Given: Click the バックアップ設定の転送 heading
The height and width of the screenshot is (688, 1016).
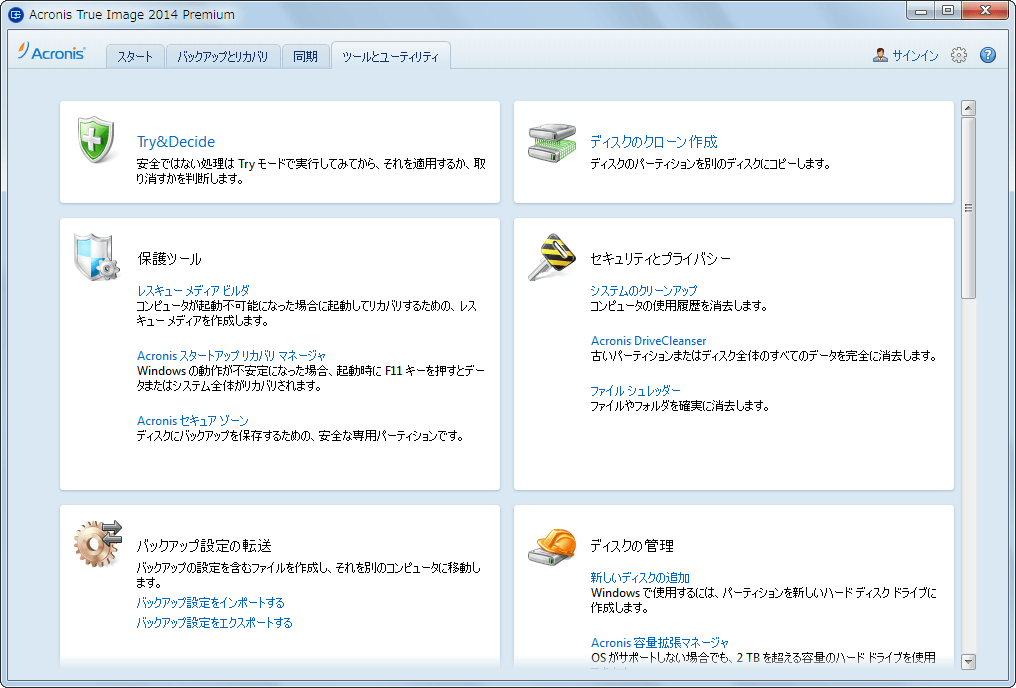Looking at the screenshot, I should tap(204, 545).
